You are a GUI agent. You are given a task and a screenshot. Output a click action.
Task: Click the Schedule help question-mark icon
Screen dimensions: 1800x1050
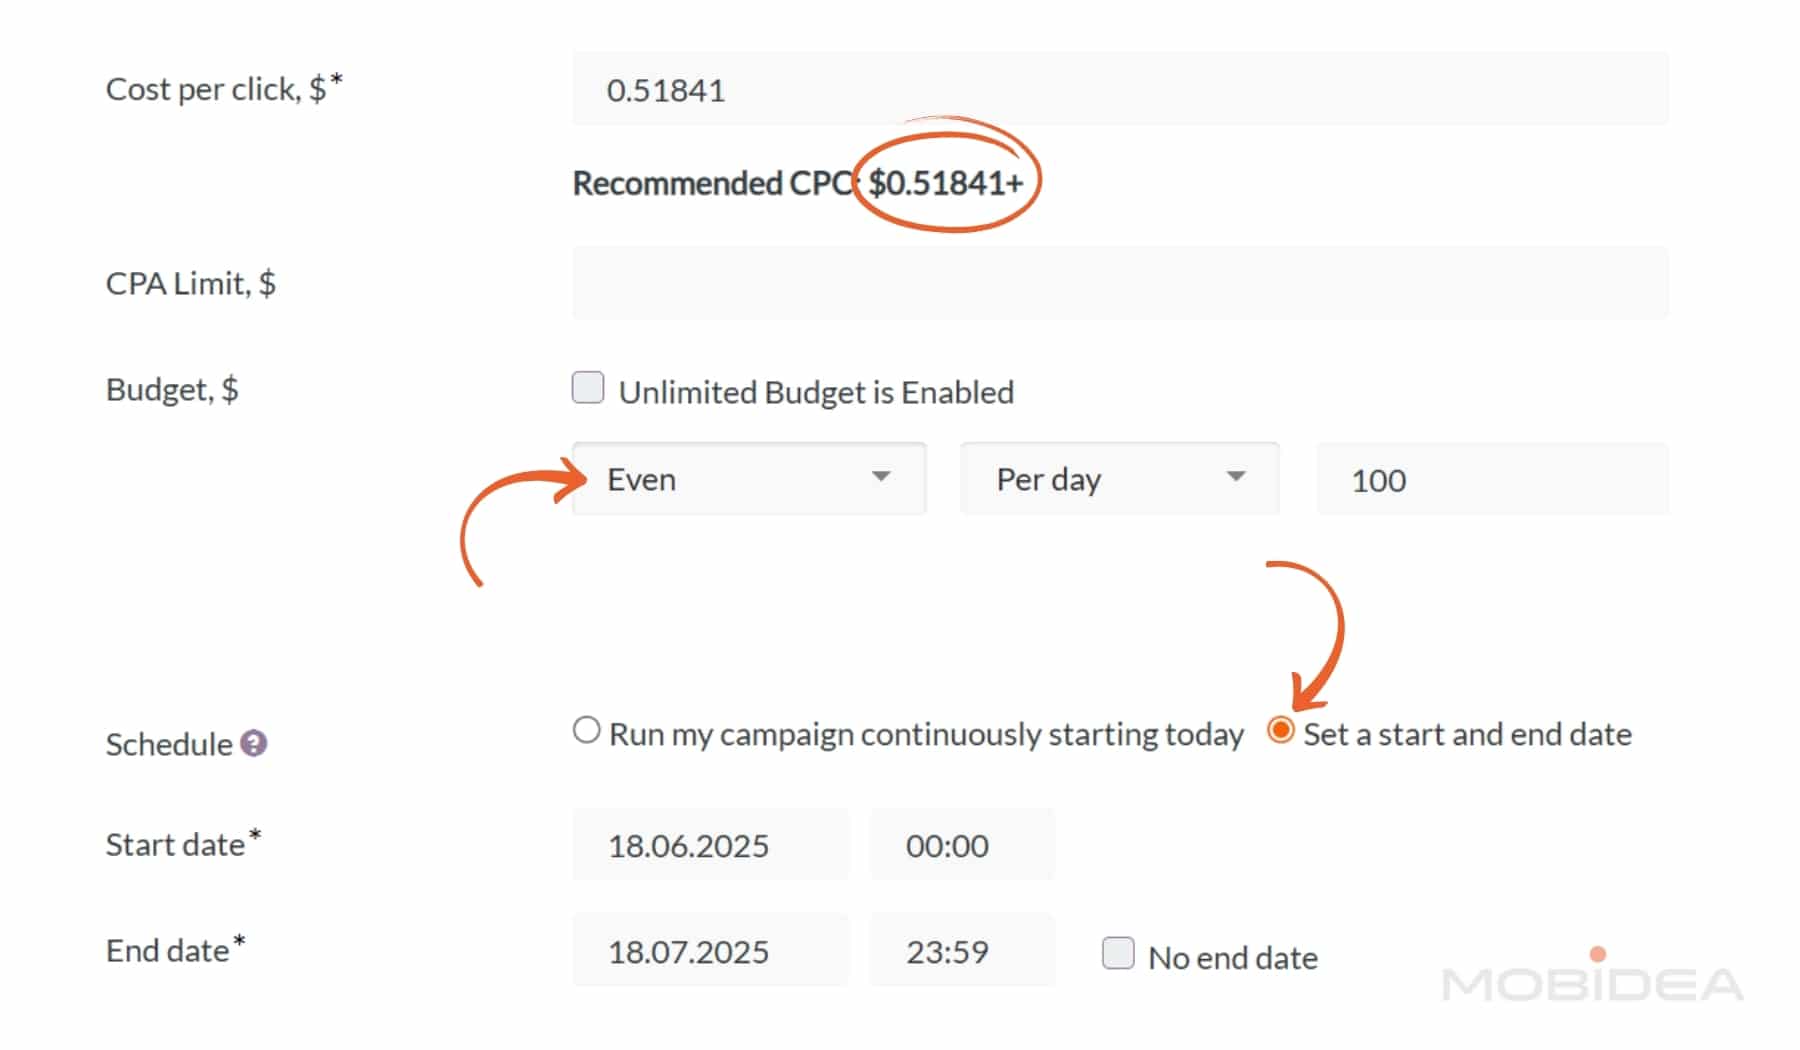tap(254, 743)
